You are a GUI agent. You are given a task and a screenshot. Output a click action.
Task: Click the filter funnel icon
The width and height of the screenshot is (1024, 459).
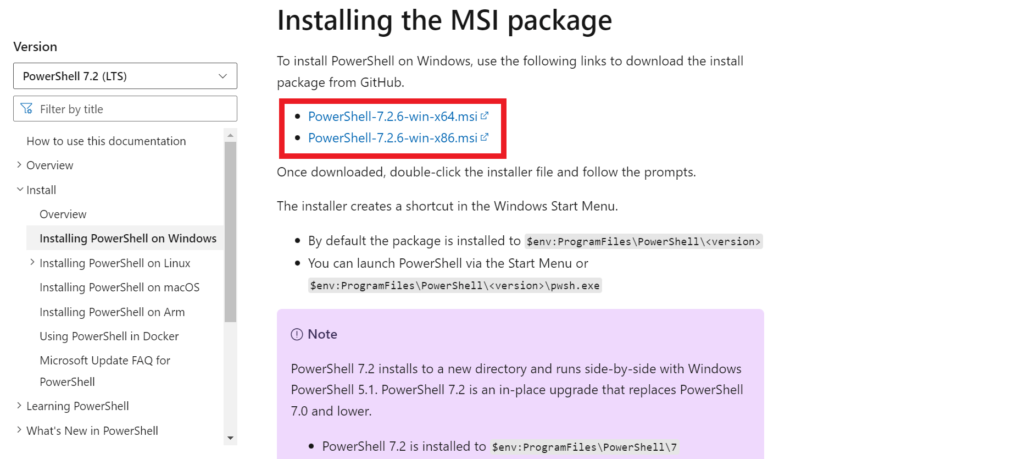click(x=26, y=109)
